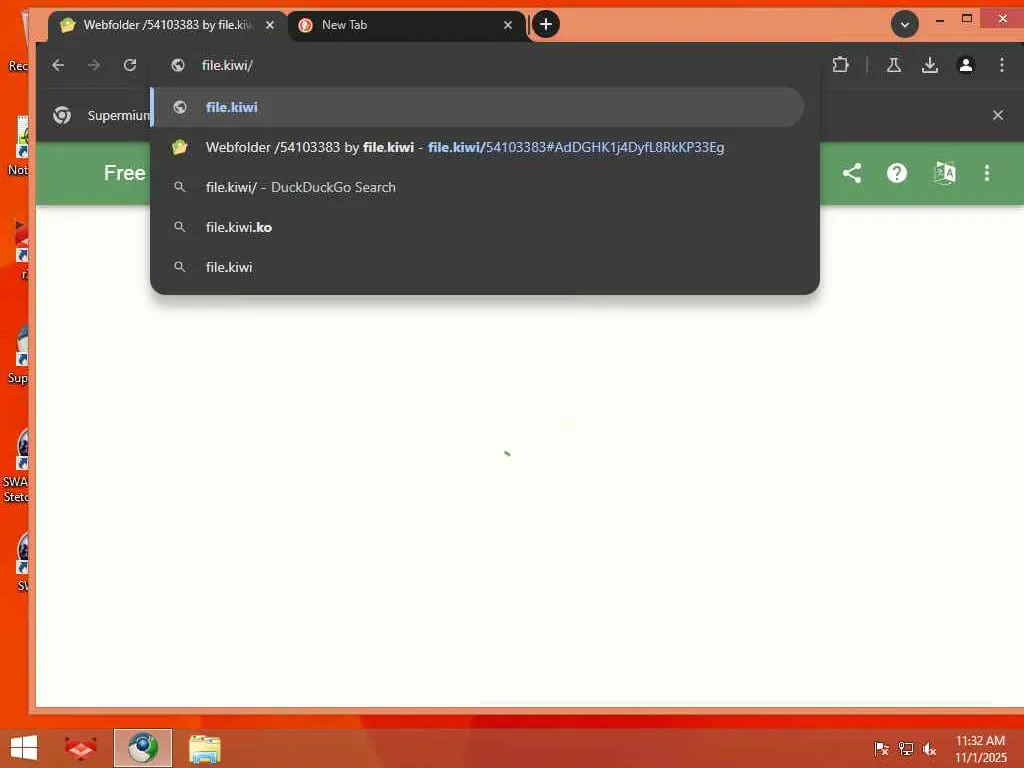Image resolution: width=1024 pixels, height=768 pixels.
Task: Open the Windows Start menu
Action: (24, 748)
